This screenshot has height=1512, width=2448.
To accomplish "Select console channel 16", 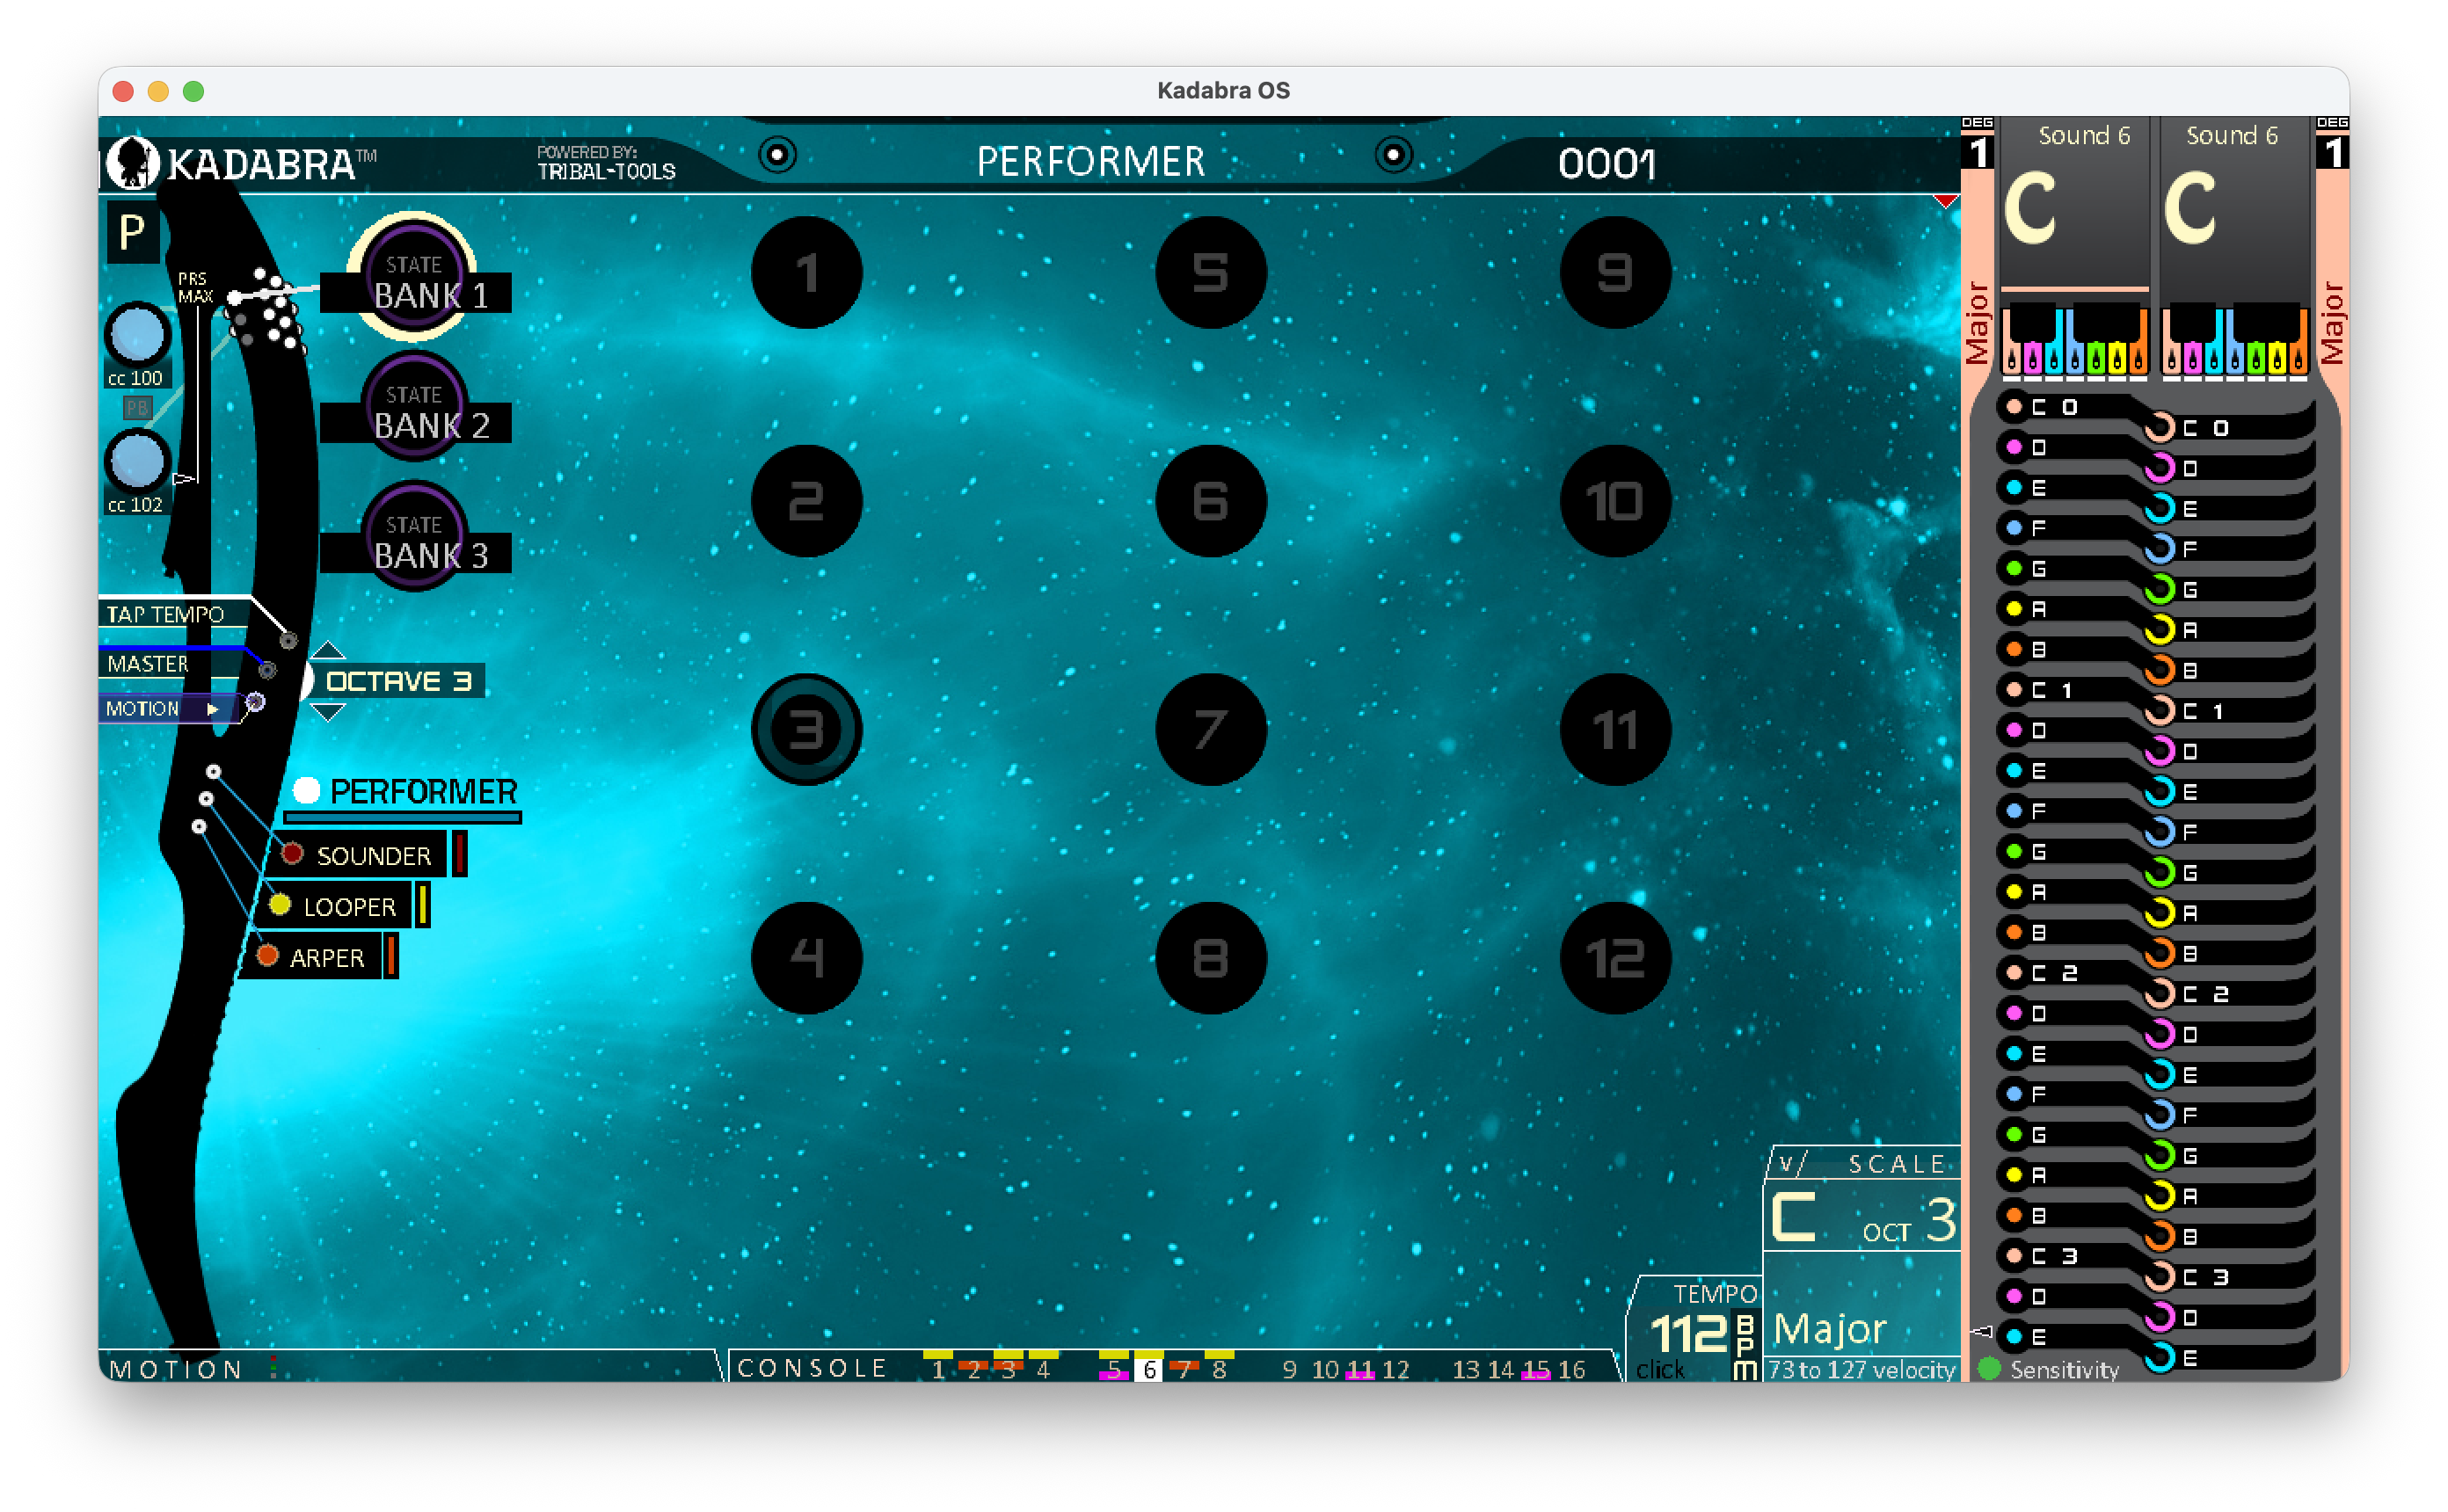I will click(x=1571, y=1369).
